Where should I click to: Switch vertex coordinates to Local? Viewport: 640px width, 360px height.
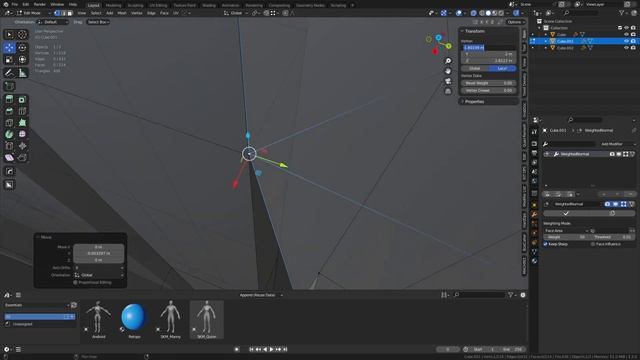pyautogui.click(x=502, y=69)
